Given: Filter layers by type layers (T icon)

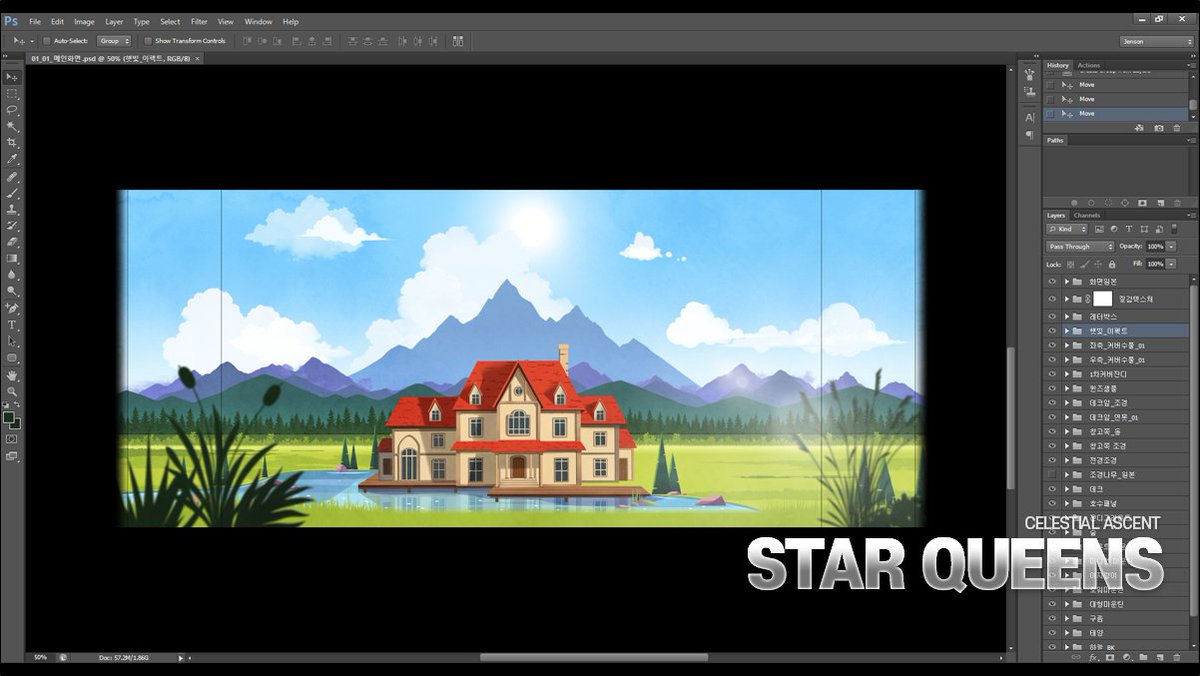Looking at the screenshot, I should (1128, 229).
